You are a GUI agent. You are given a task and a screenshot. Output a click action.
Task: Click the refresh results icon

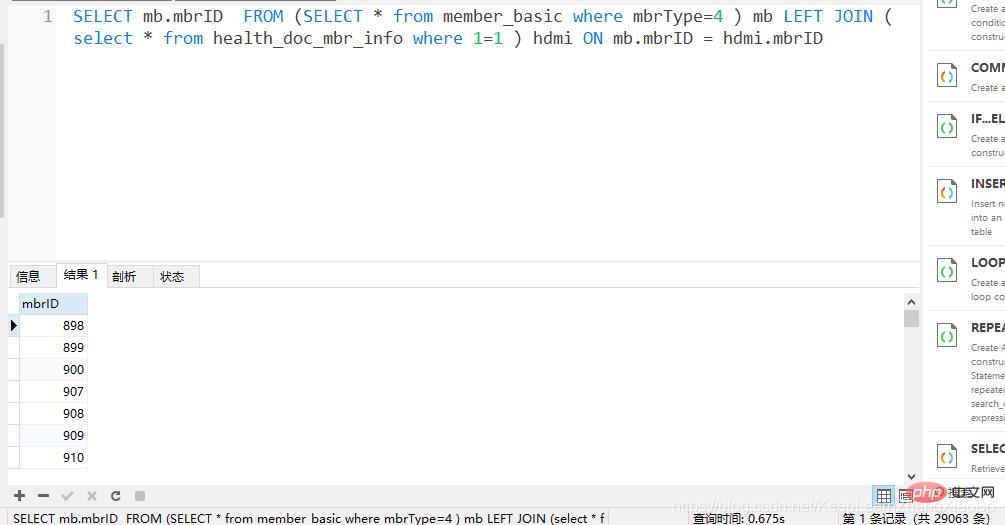pos(115,496)
